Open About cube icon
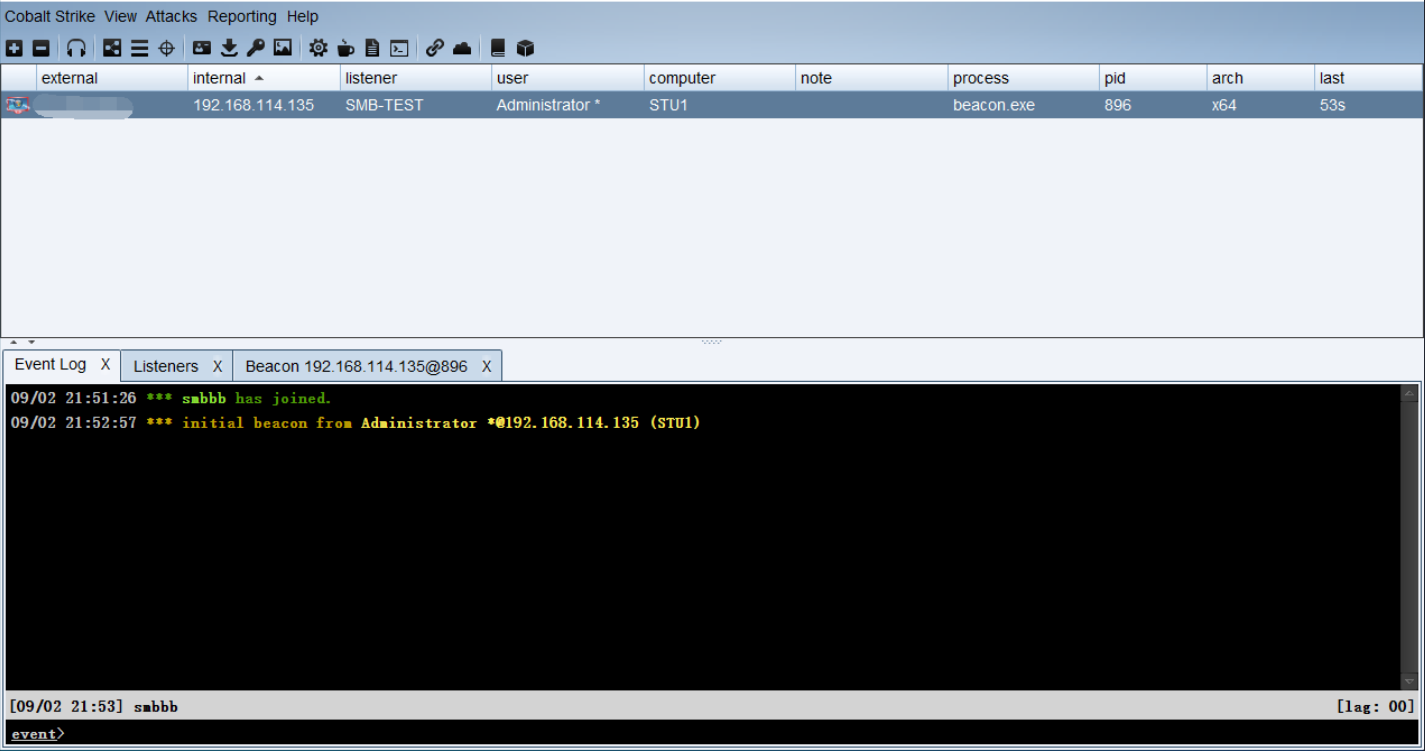 [525, 48]
